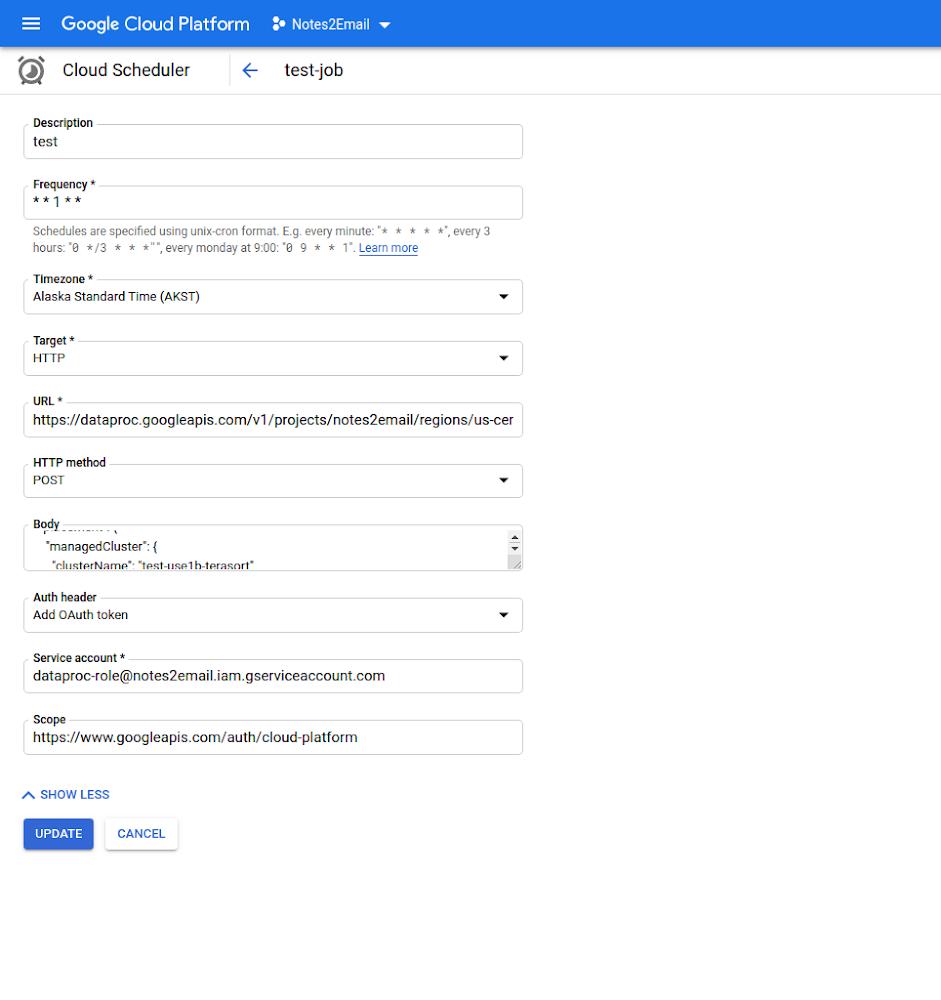Click inside the Frequency input field
The height and width of the screenshot is (1000, 941).
coord(270,202)
